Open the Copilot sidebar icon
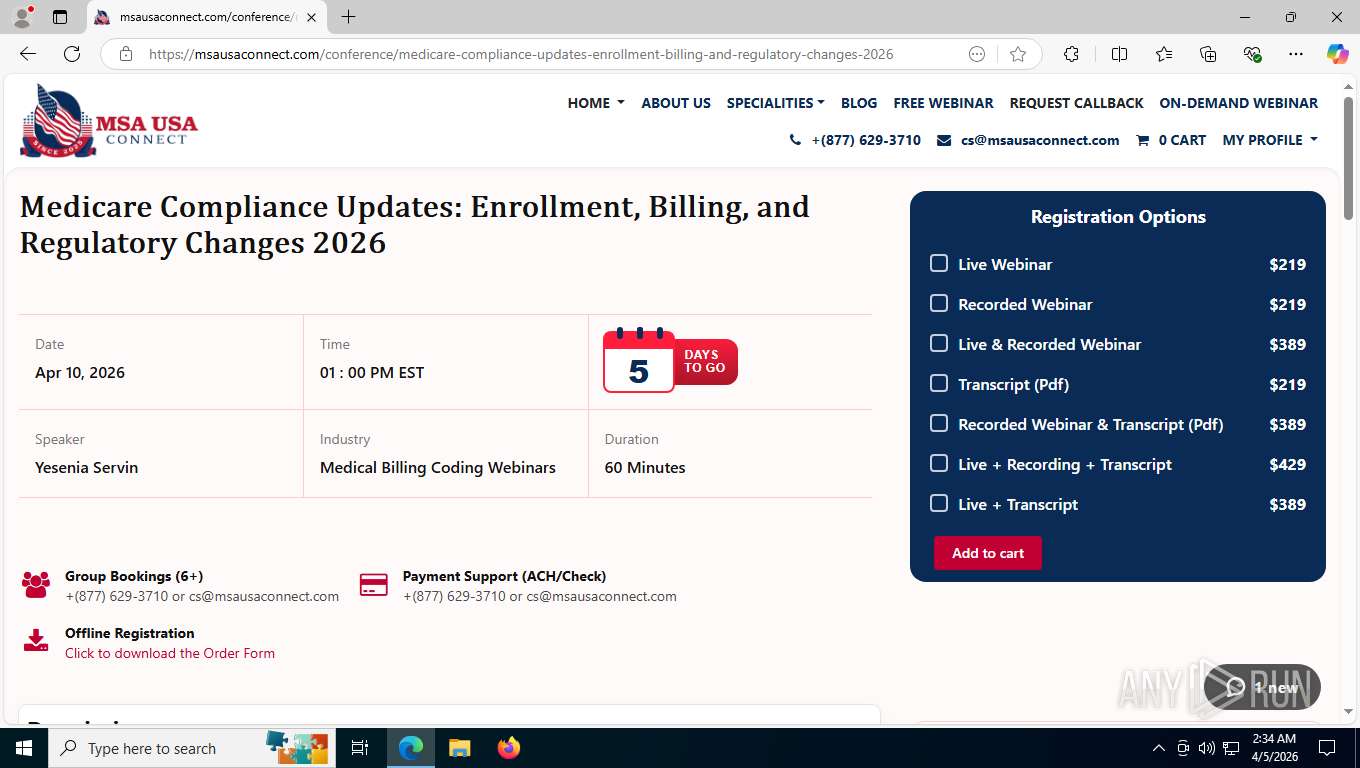1360x768 pixels. coord(1337,54)
